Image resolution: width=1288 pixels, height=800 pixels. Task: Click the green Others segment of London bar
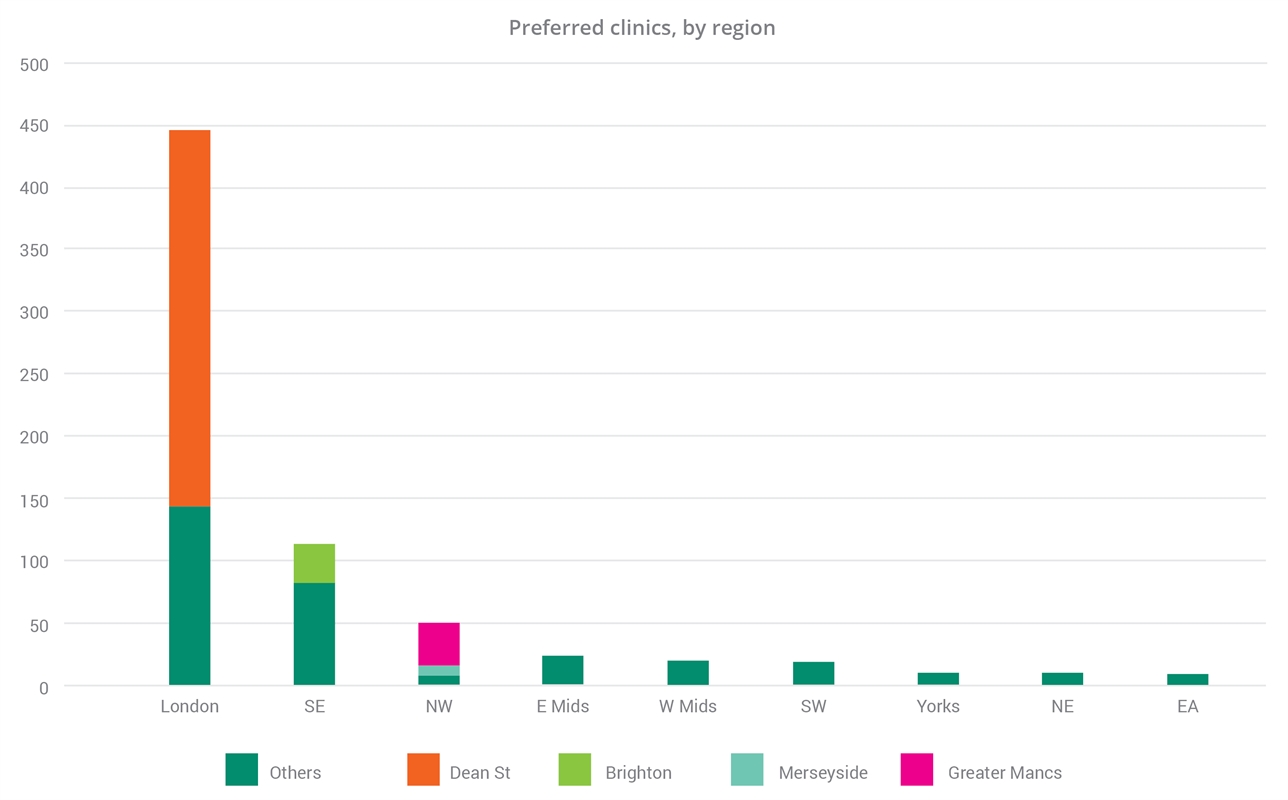(190, 596)
